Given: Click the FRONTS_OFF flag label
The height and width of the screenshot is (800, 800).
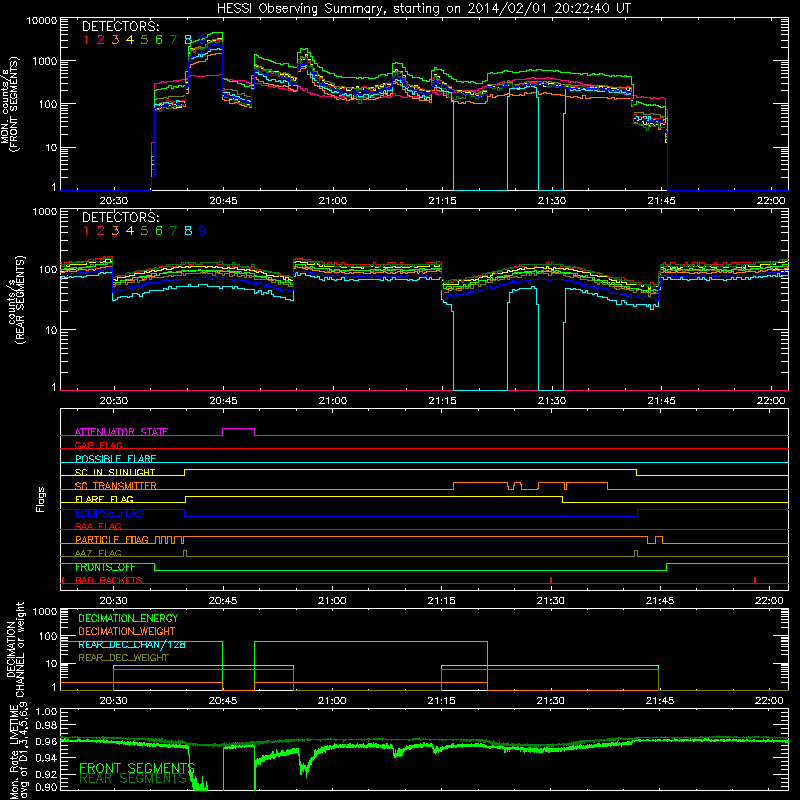Looking at the screenshot, I should click(x=105, y=567).
